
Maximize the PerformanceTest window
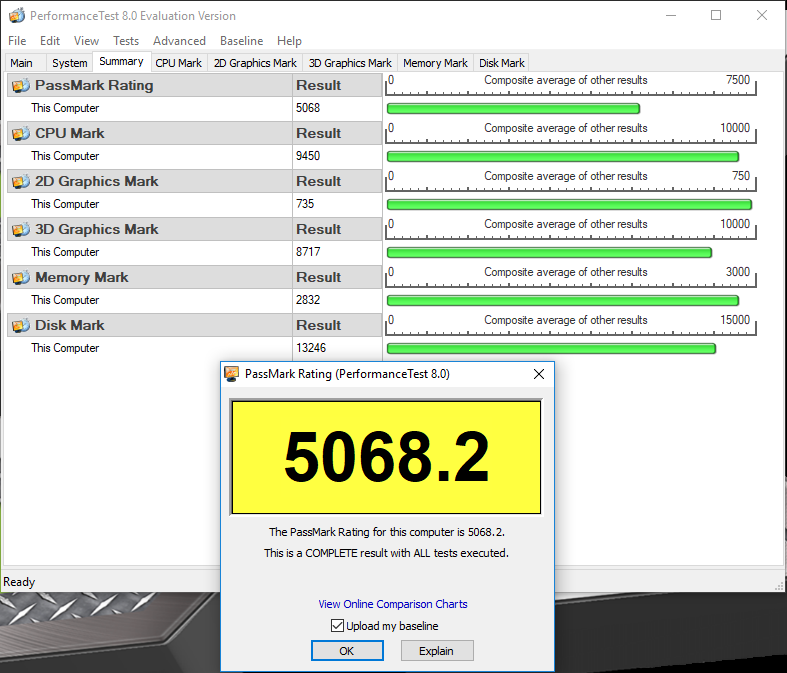[716, 15]
